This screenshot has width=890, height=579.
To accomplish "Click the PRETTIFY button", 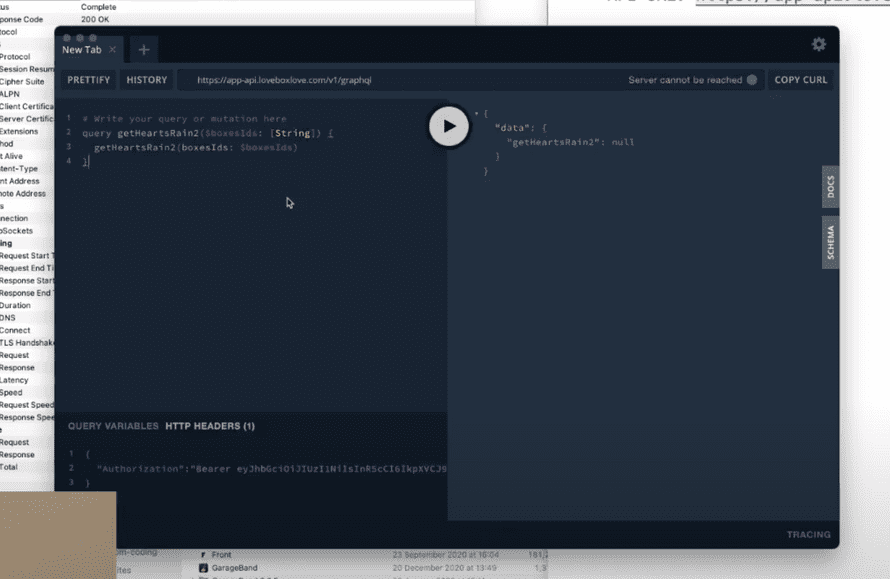I will 89,80.
